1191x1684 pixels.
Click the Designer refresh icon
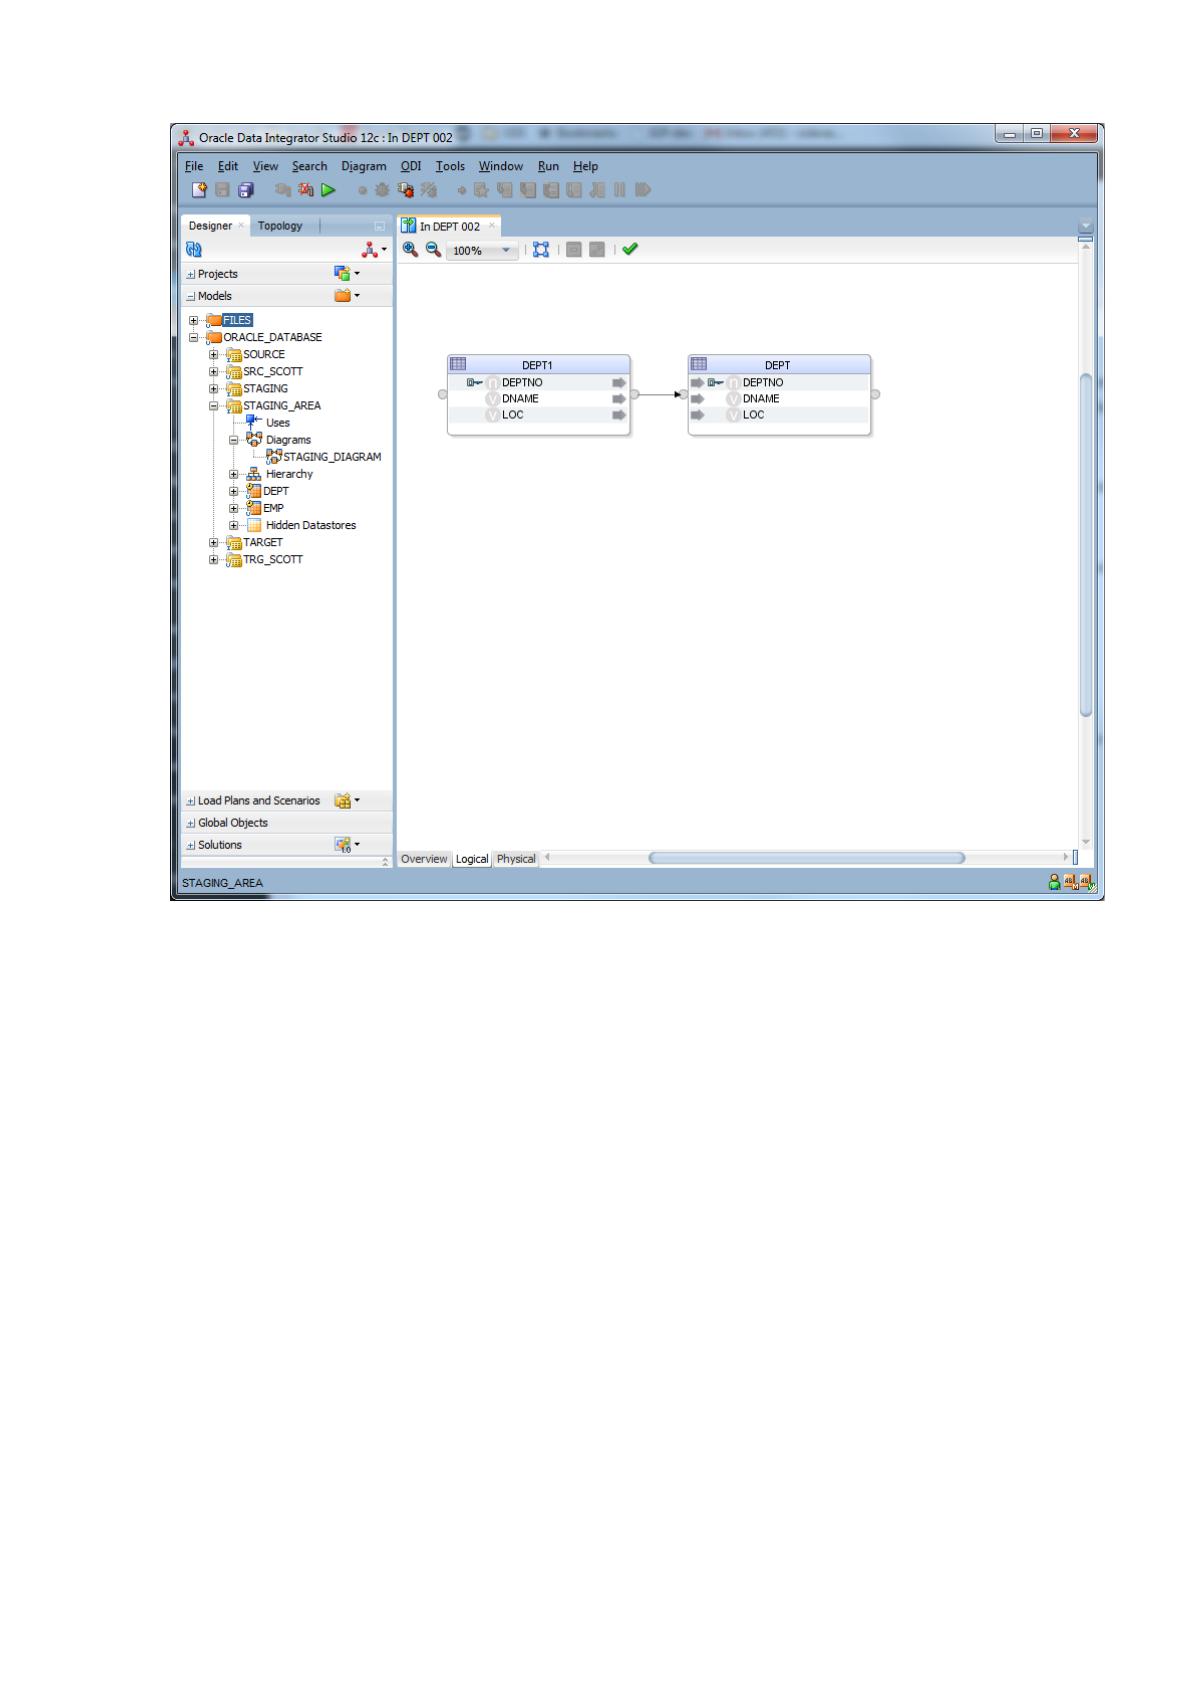pyautogui.click(x=194, y=250)
